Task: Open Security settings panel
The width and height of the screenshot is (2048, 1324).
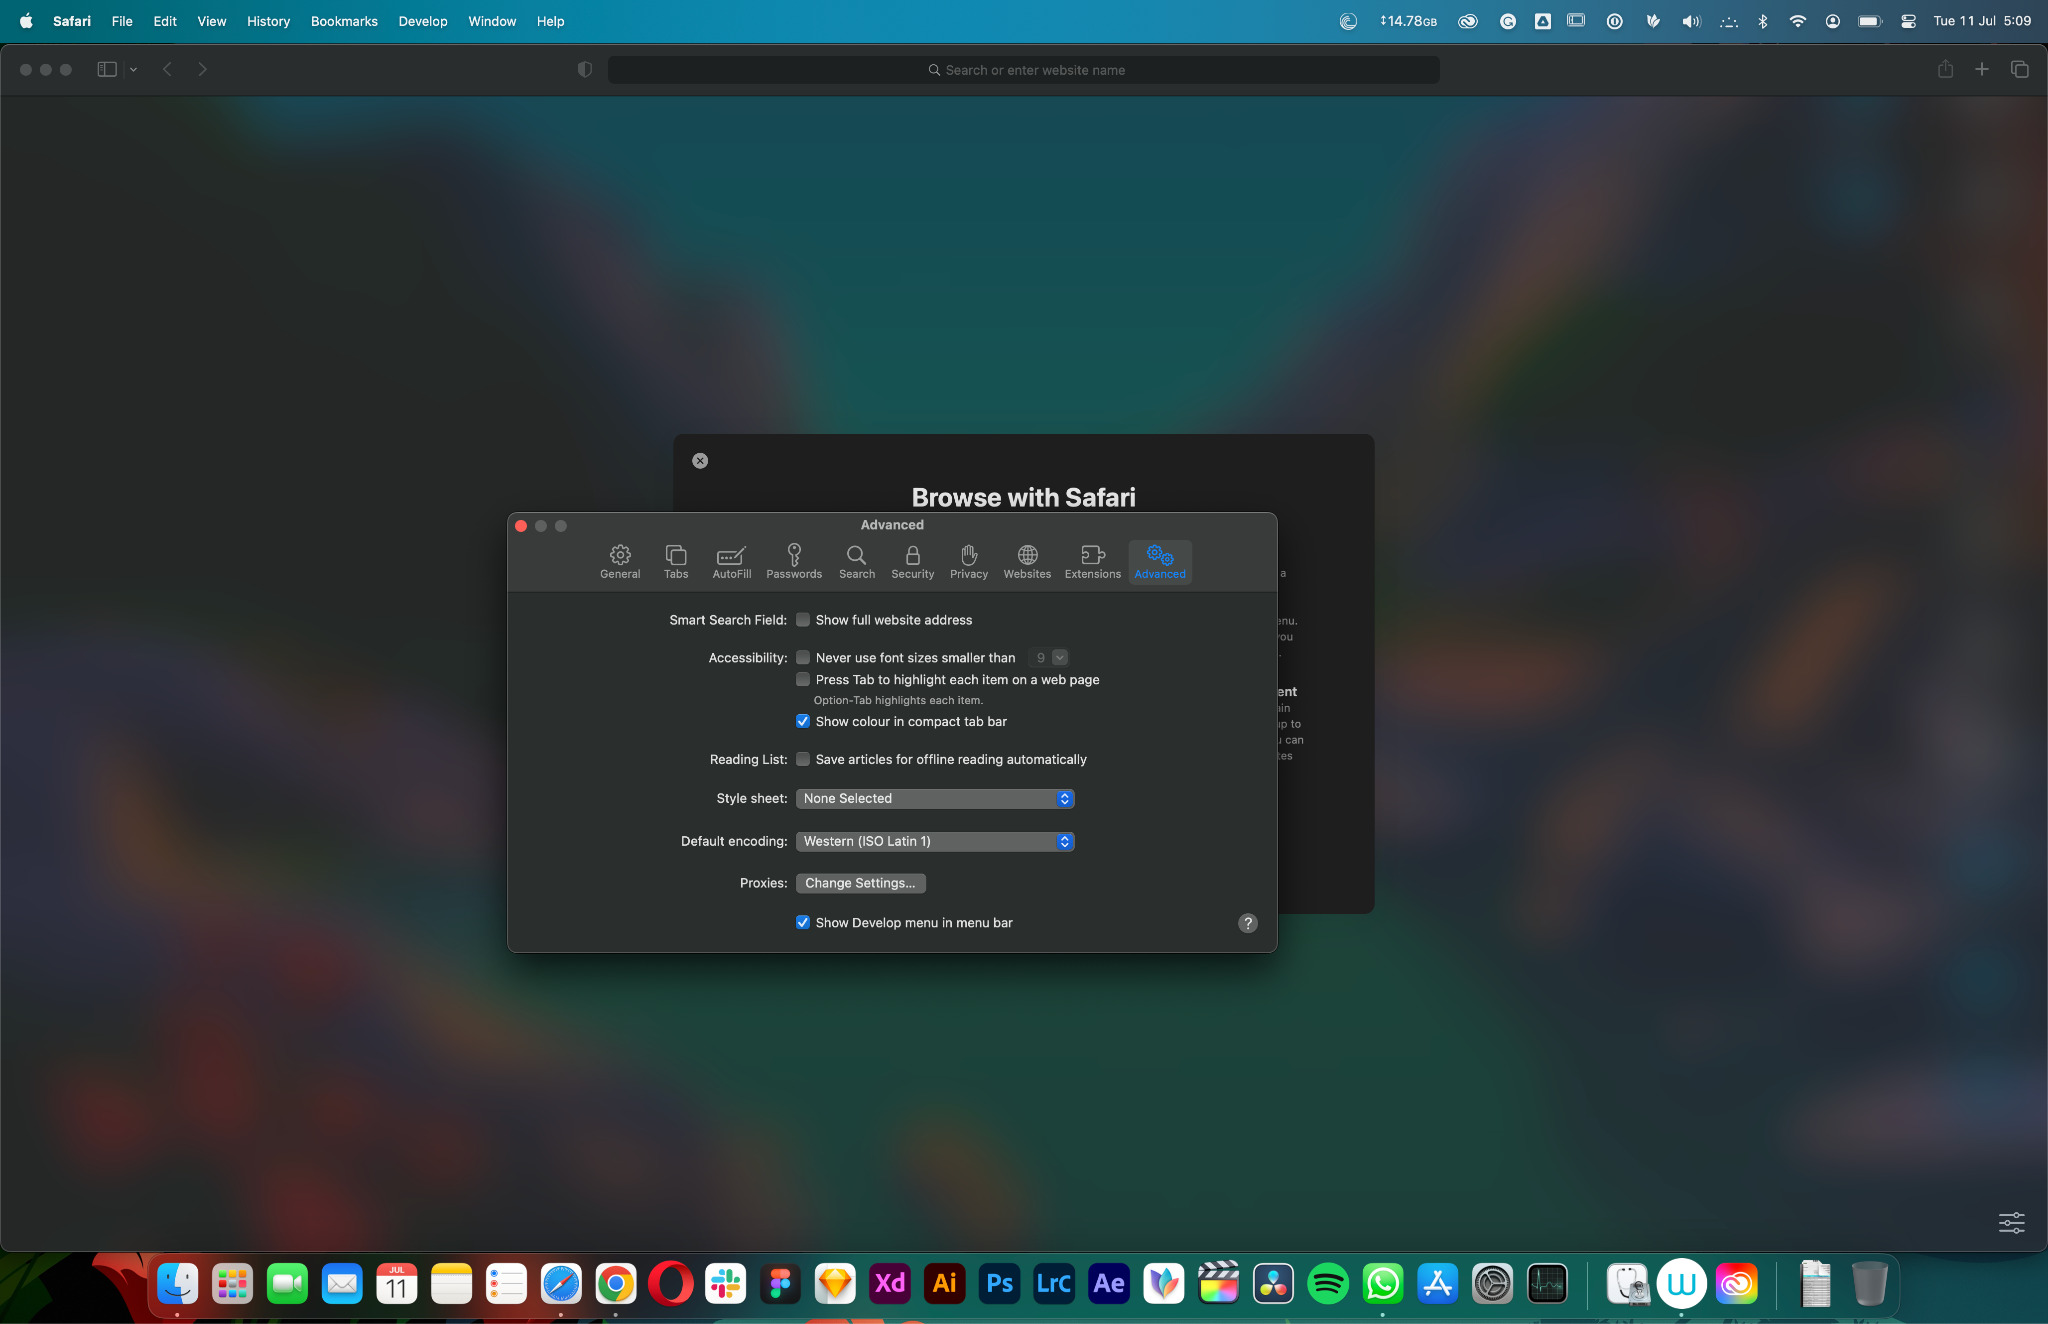Action: 911,561
